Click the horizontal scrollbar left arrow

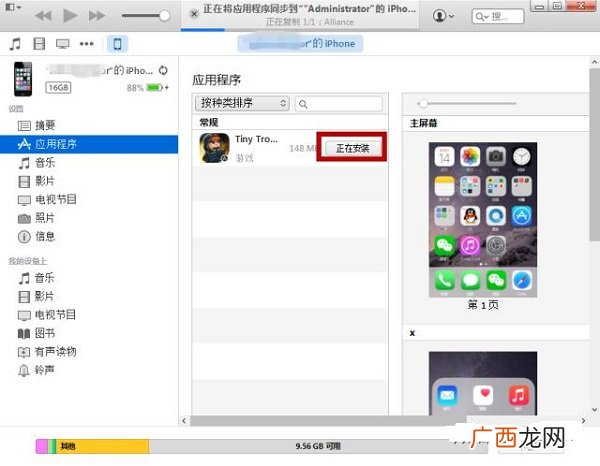tap(184, 421)
